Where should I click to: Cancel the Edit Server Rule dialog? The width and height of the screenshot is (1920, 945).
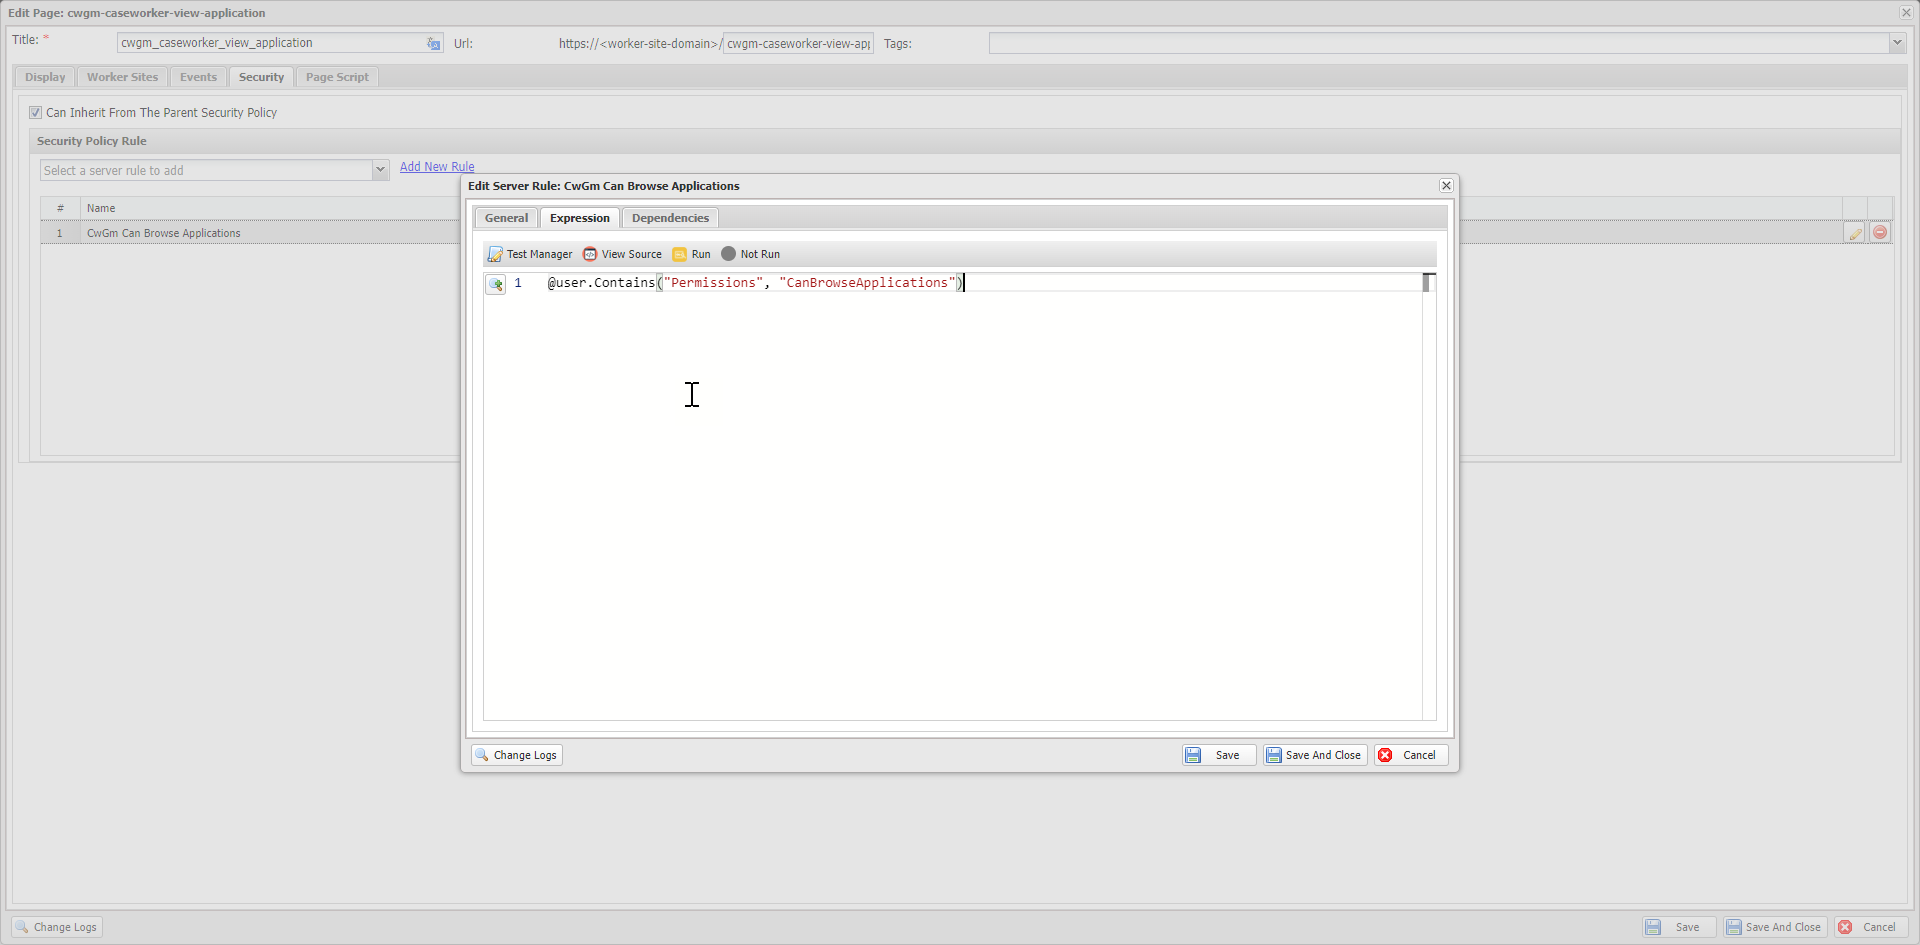[1410, 755]
